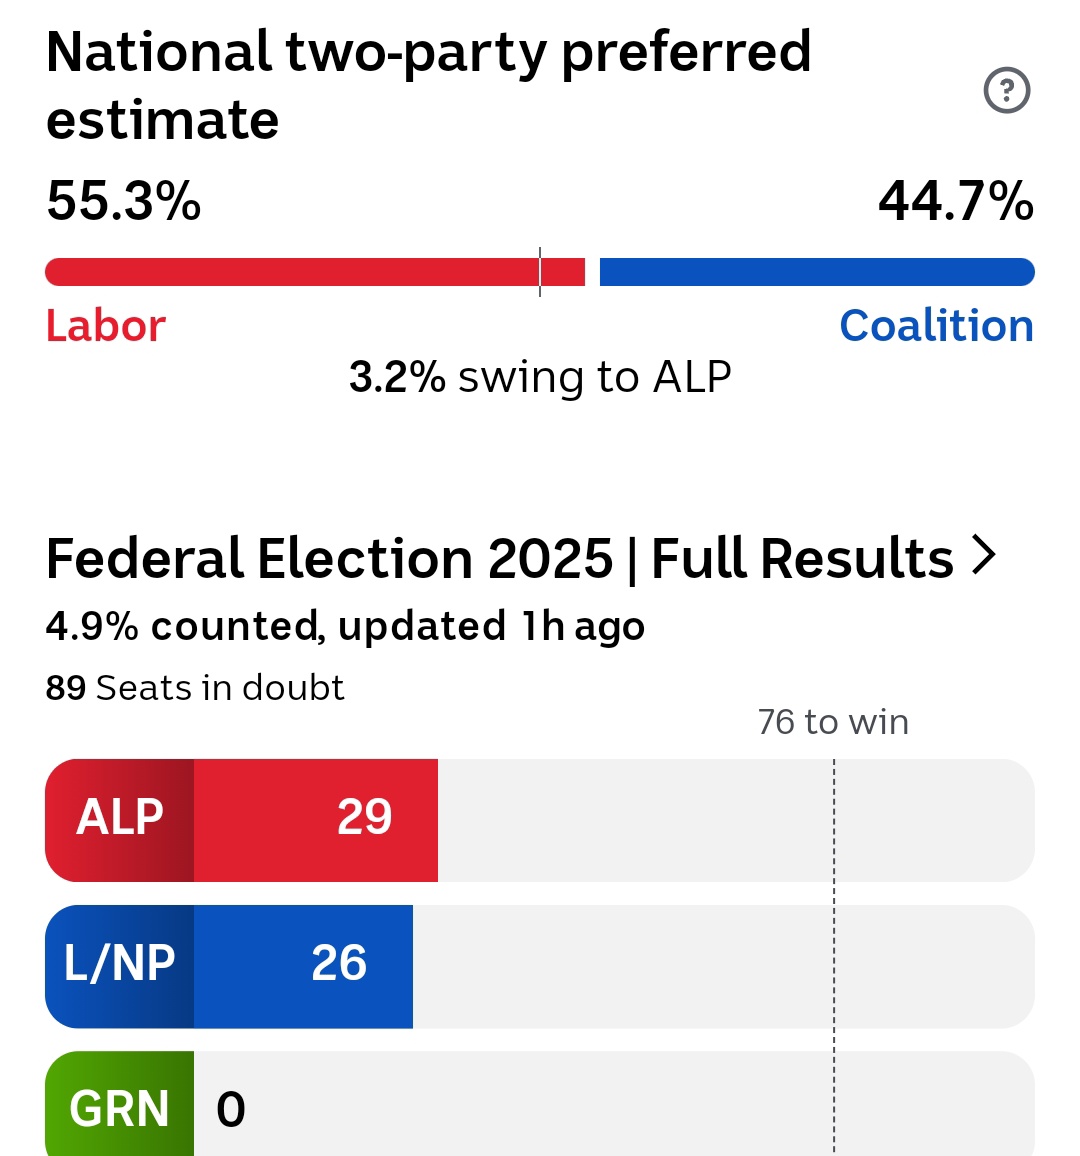Open Federal Election 2025 Full Results link

pos(521,558)
